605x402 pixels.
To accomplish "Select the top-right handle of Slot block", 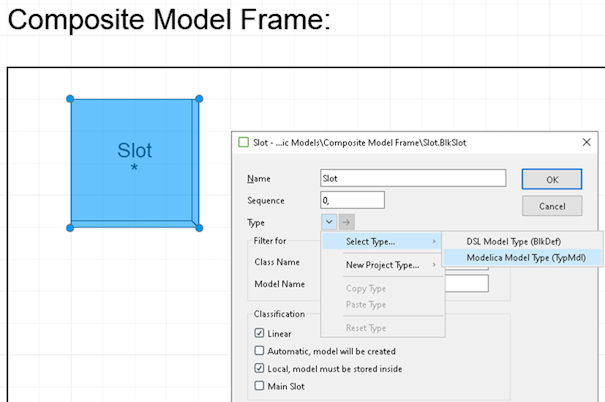I will point(199,99).
